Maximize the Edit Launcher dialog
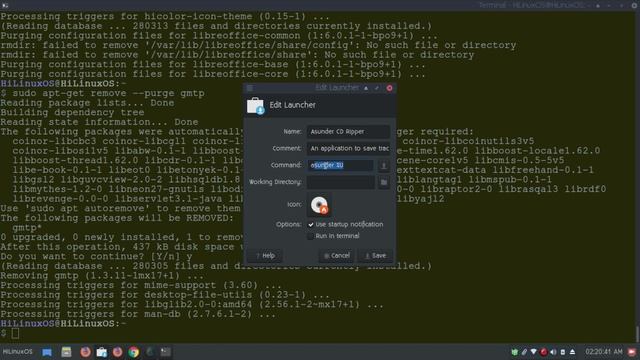The width and height of the screenshot is (640, 360). (377, 88)
